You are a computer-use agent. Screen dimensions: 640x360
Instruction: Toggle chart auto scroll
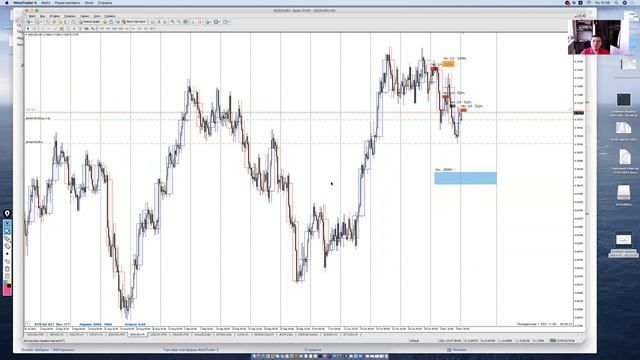point(193,22)
